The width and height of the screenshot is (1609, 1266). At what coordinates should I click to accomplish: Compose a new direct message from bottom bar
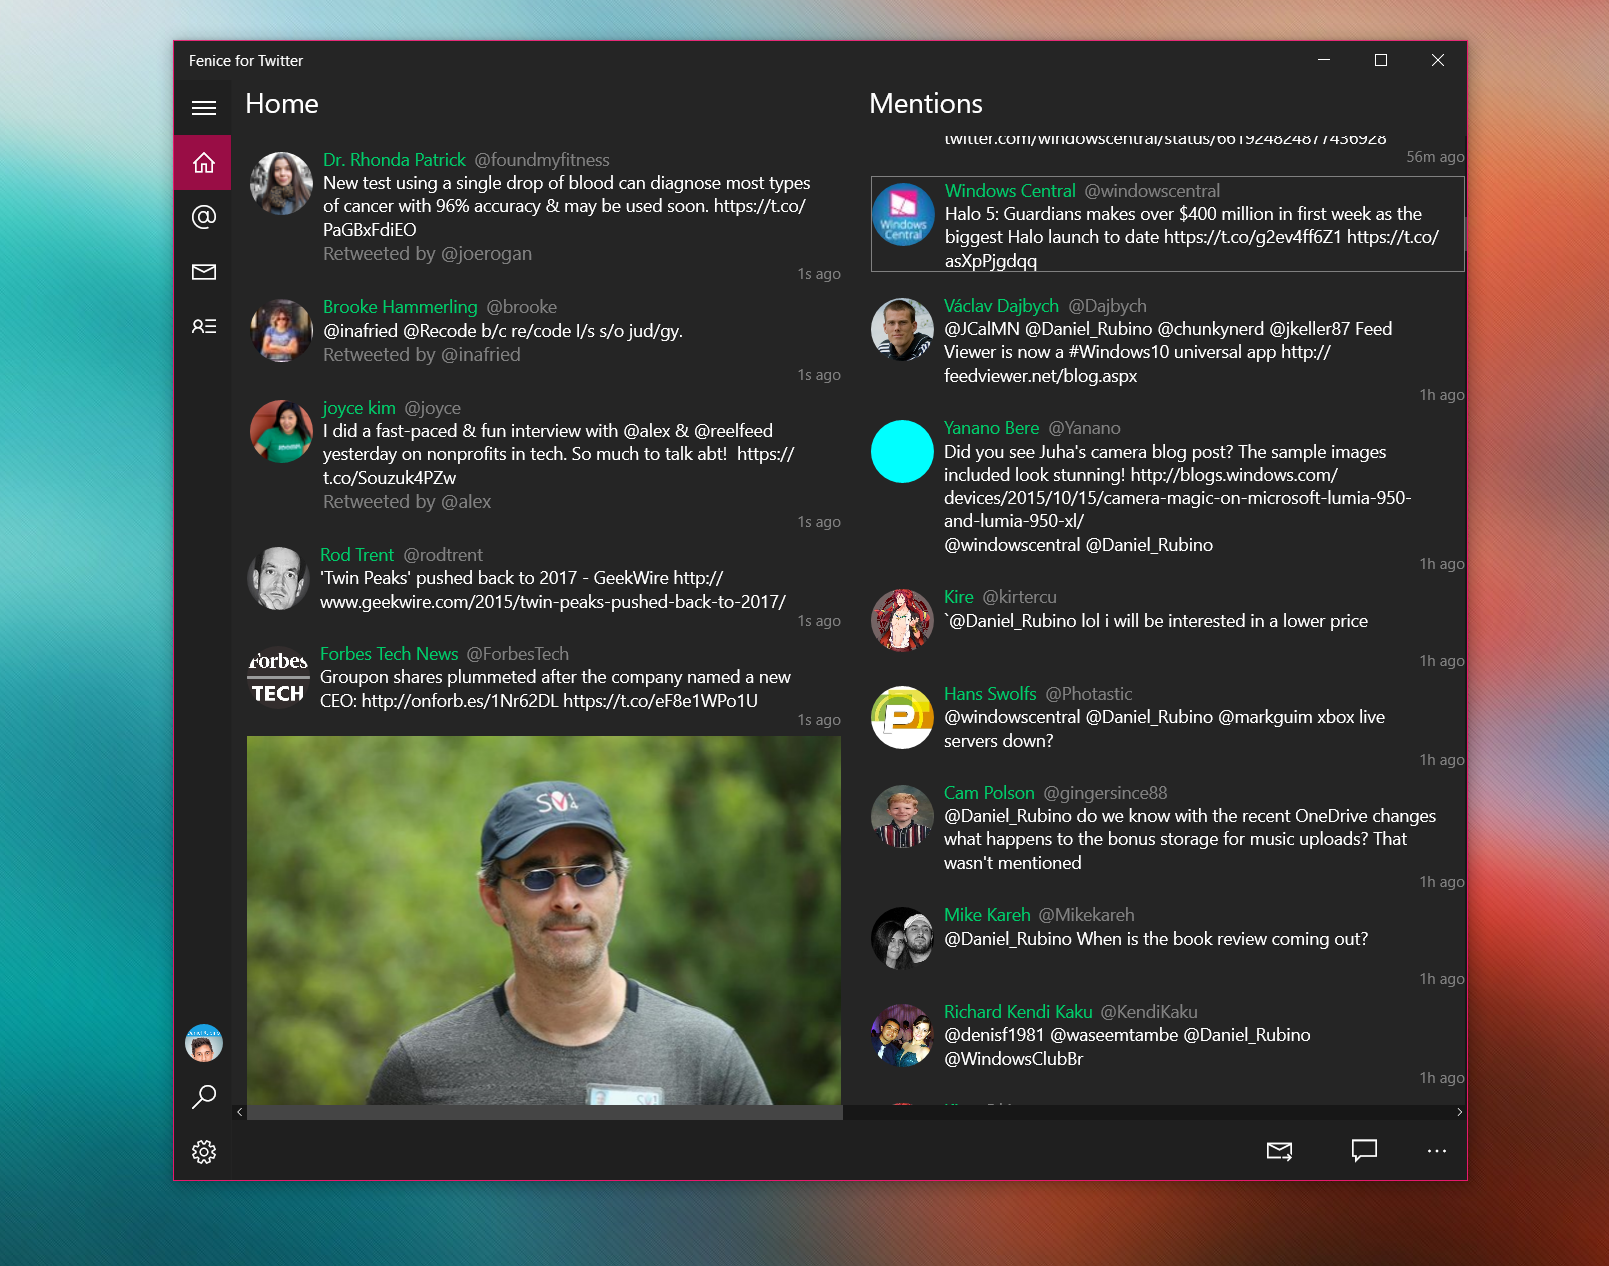pos(1279,1151)
